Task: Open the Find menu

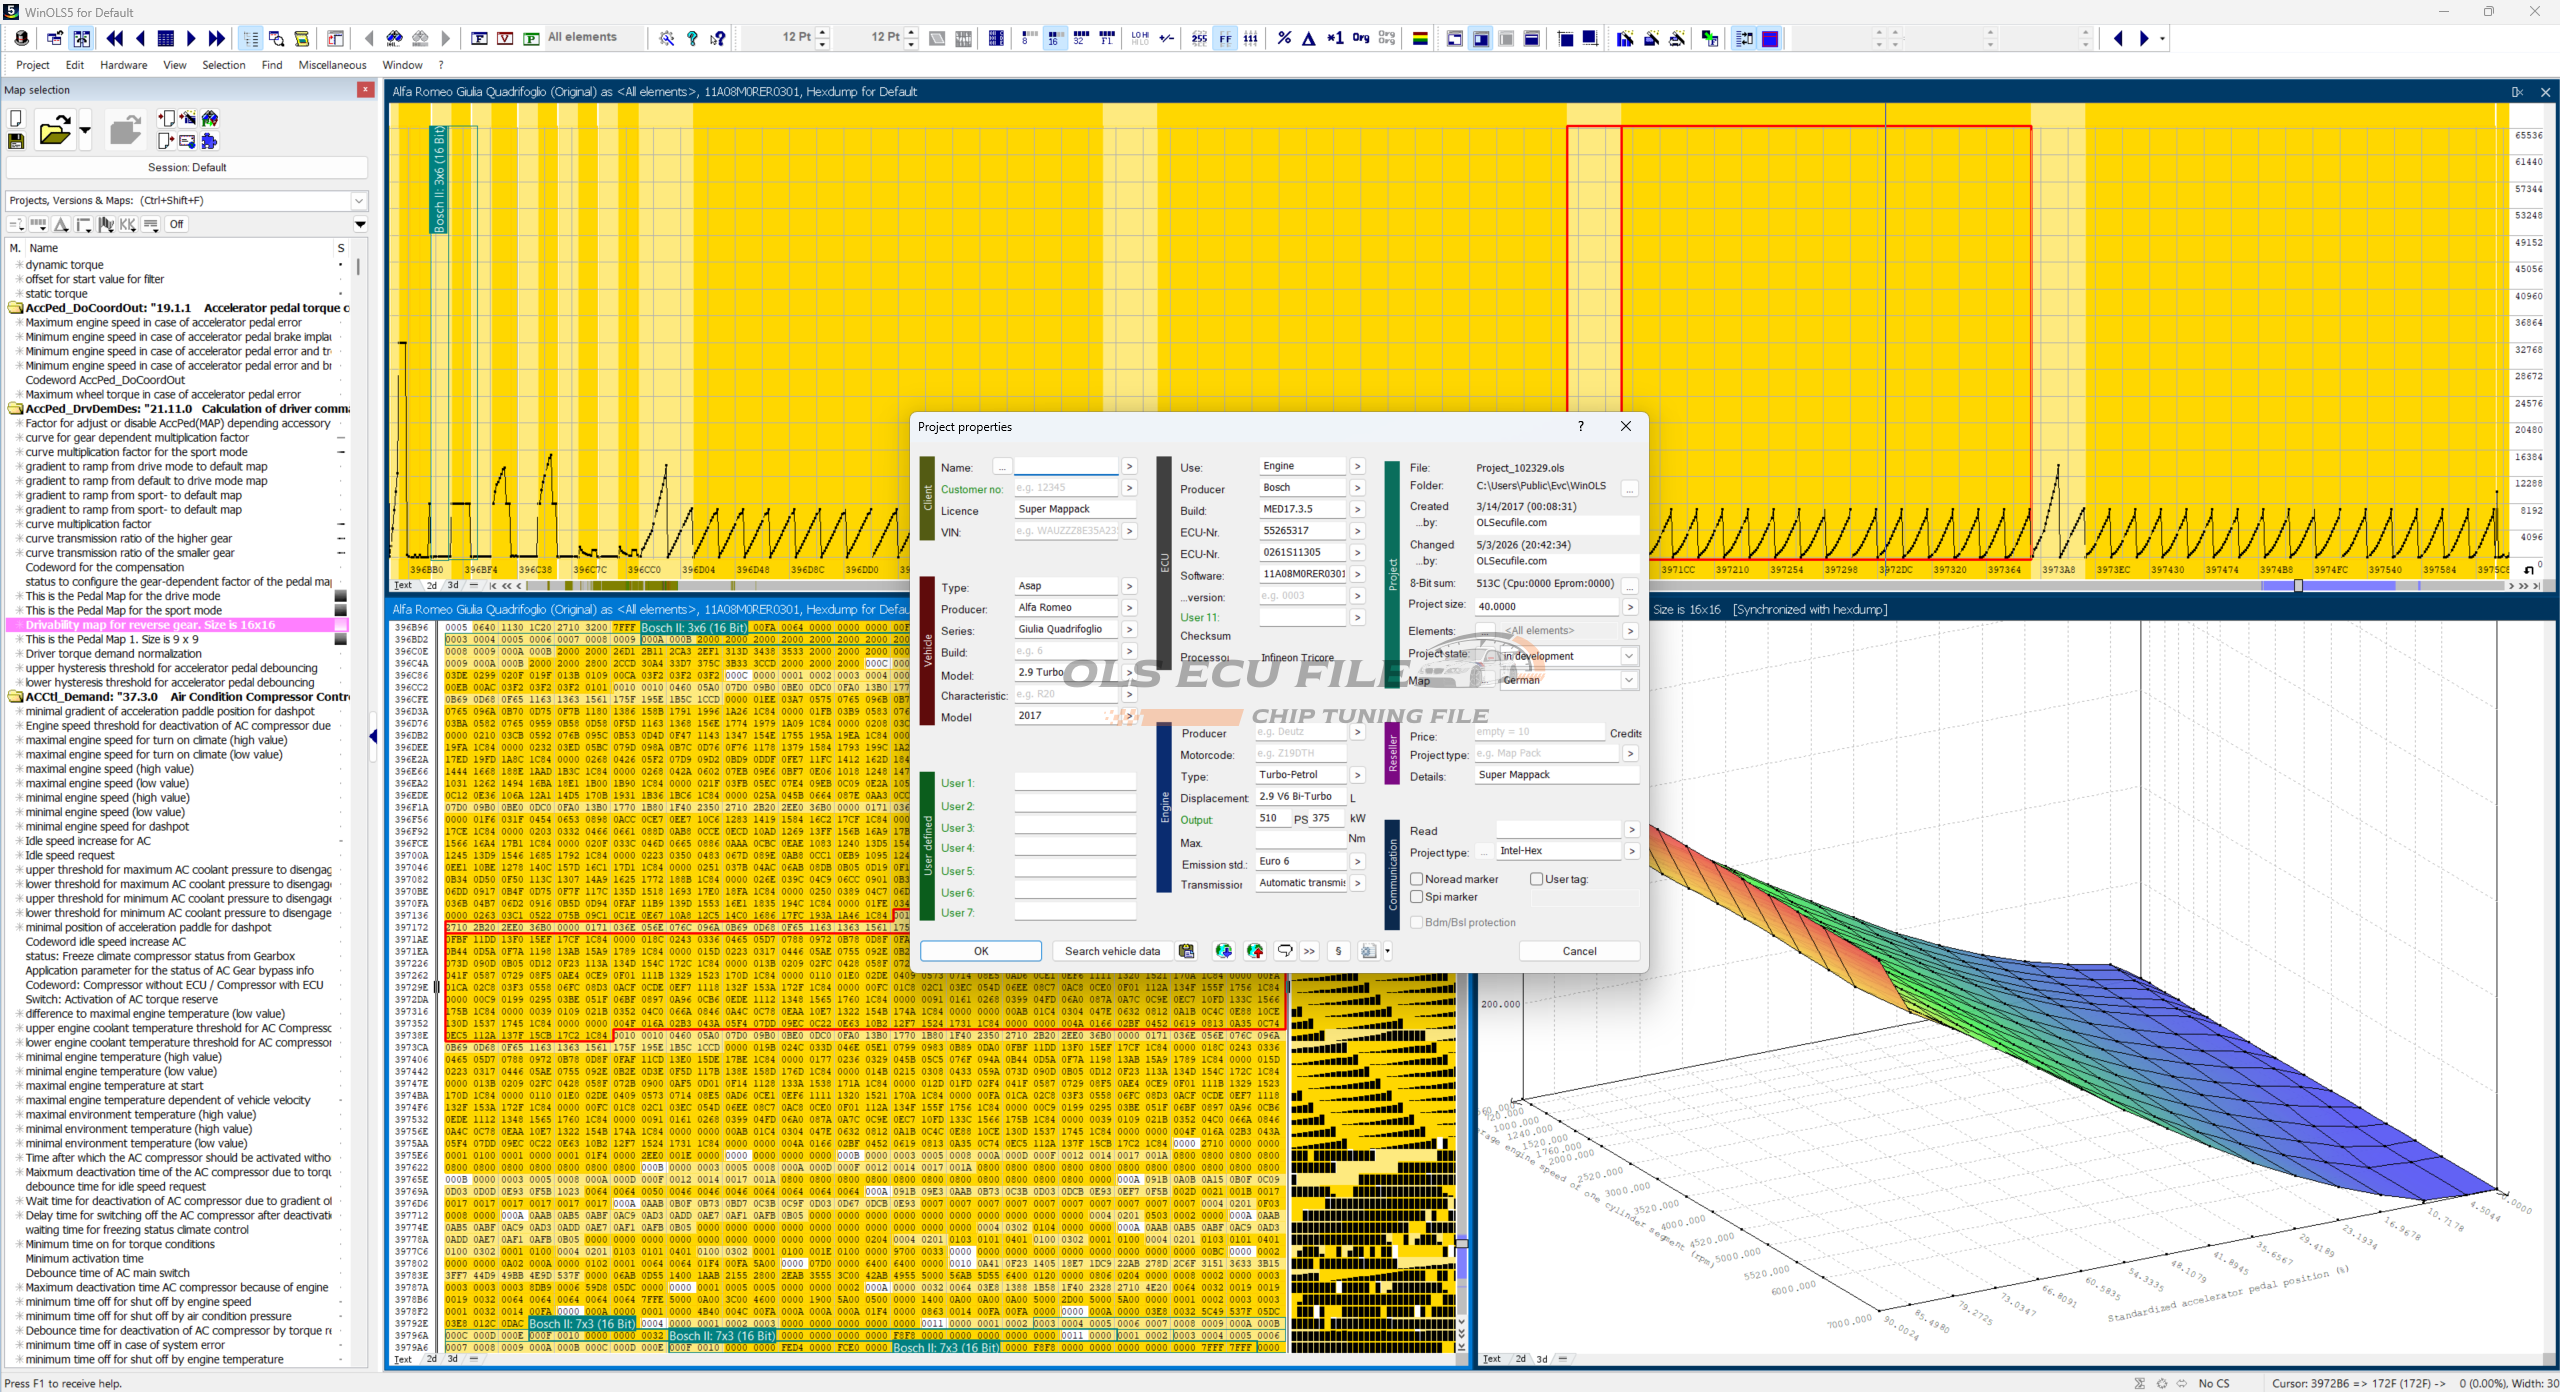Action: tap(272, 65)
